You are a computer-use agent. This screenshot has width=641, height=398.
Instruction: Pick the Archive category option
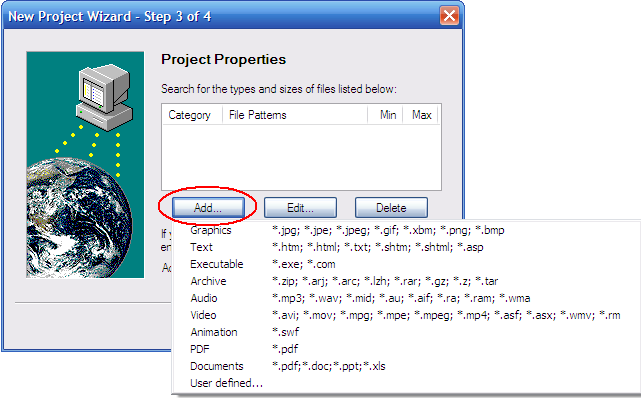406,281
